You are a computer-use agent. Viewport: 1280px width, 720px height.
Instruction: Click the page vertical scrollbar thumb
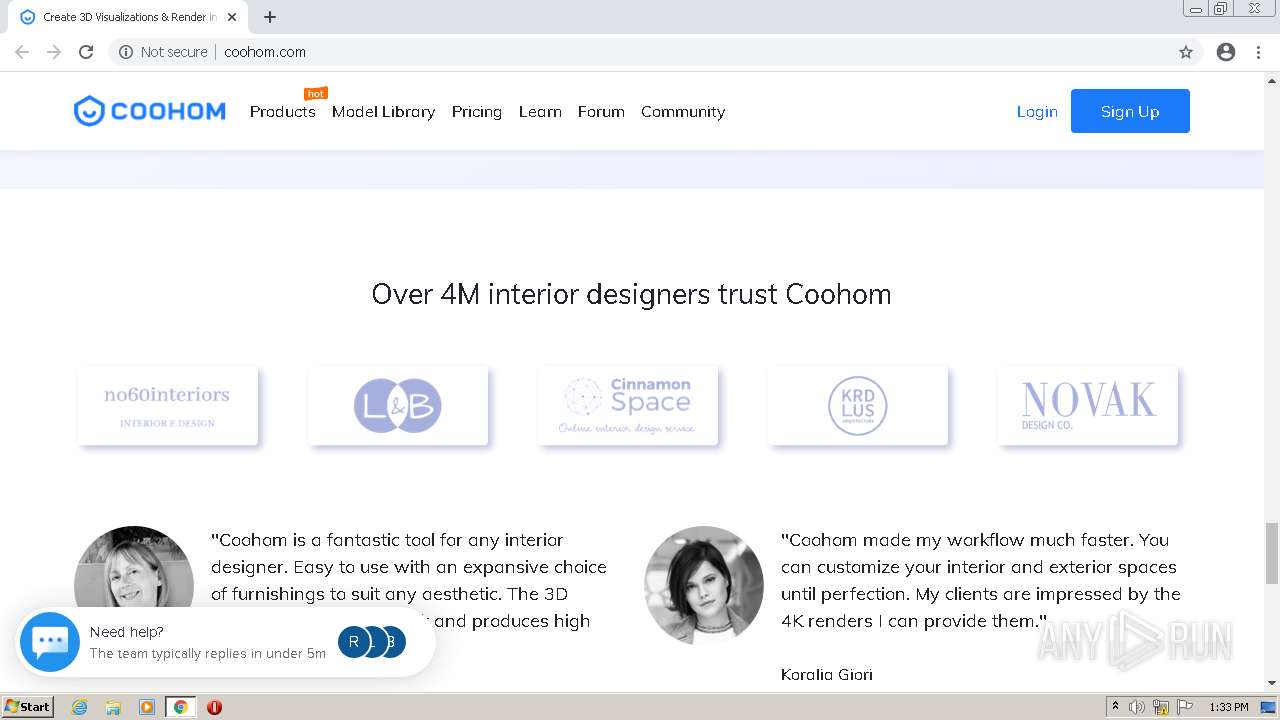coord(1272,552)
